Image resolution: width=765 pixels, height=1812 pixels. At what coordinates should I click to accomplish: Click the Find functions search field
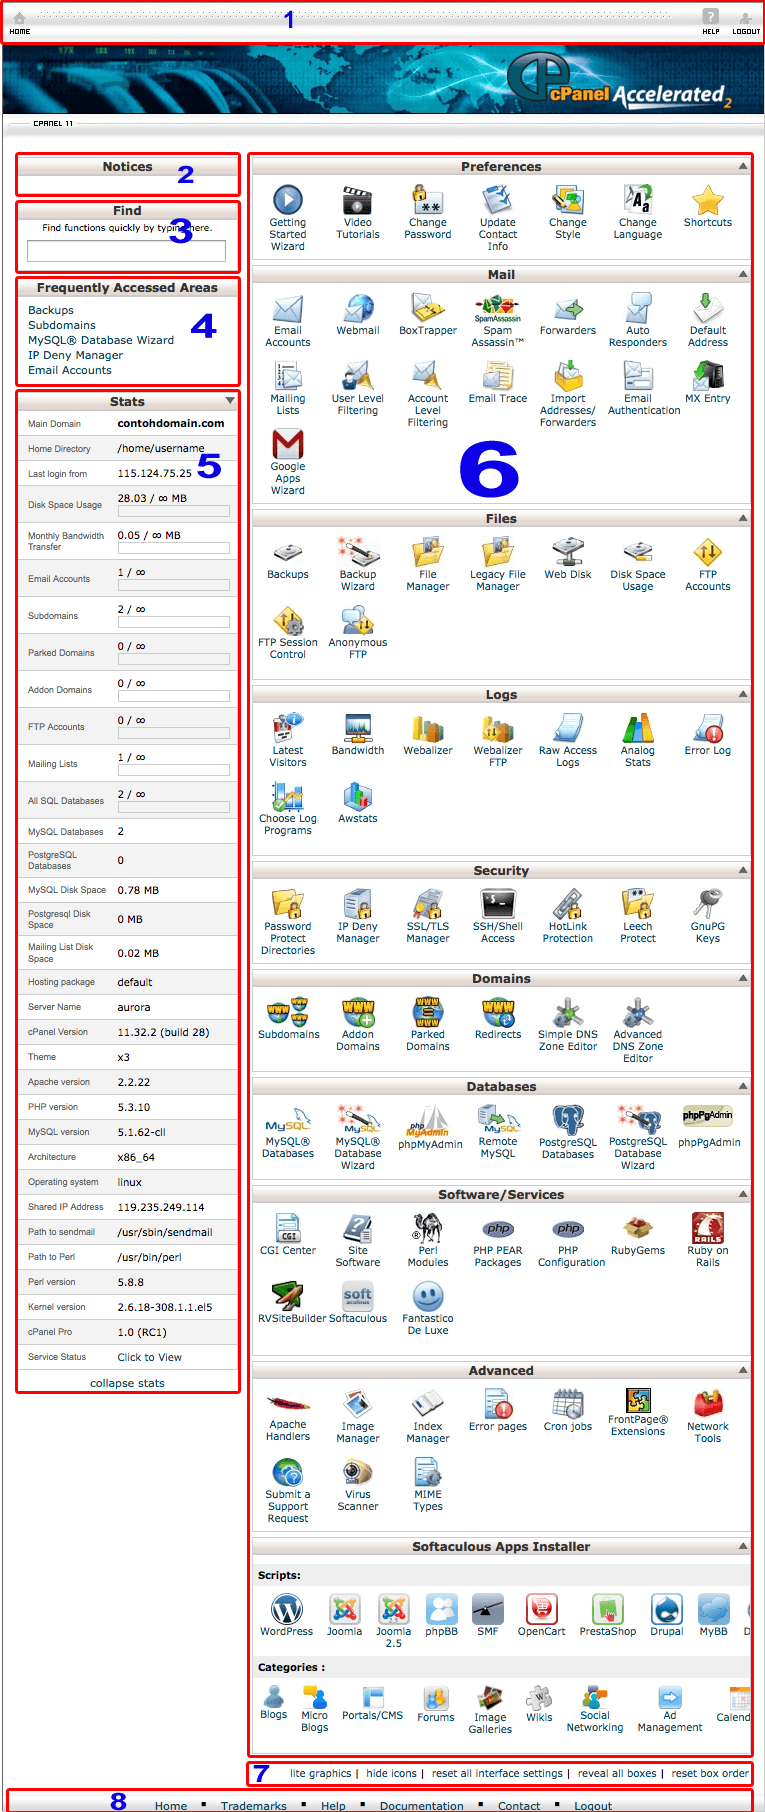tap(127, 251)
